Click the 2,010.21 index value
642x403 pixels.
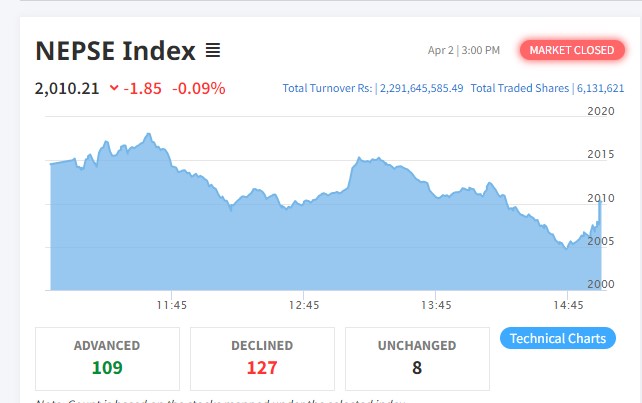pos(67,88)
